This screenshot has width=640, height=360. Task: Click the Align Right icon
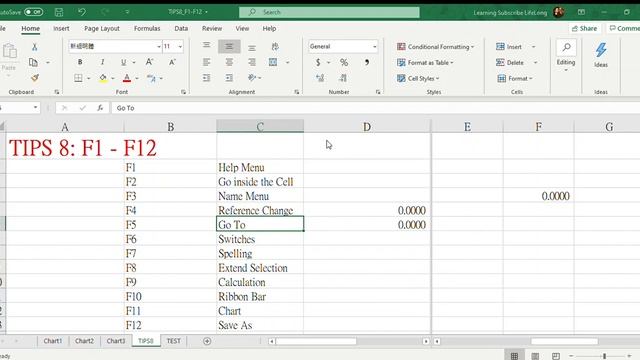pyautogui.click(x=252, y=62)
